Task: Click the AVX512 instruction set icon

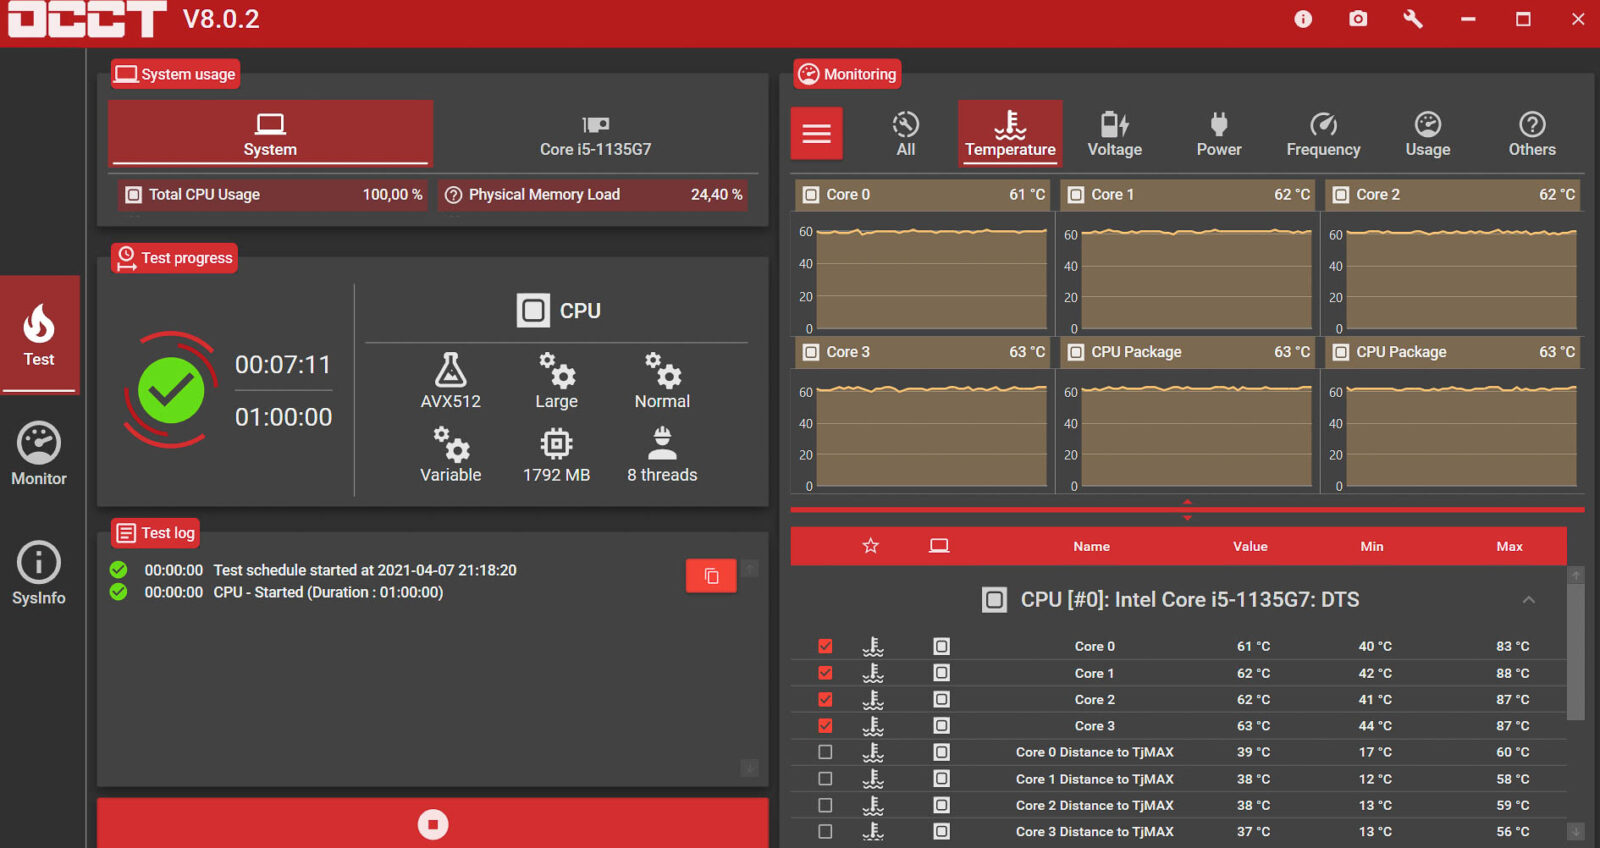Action: pos(451,370)
